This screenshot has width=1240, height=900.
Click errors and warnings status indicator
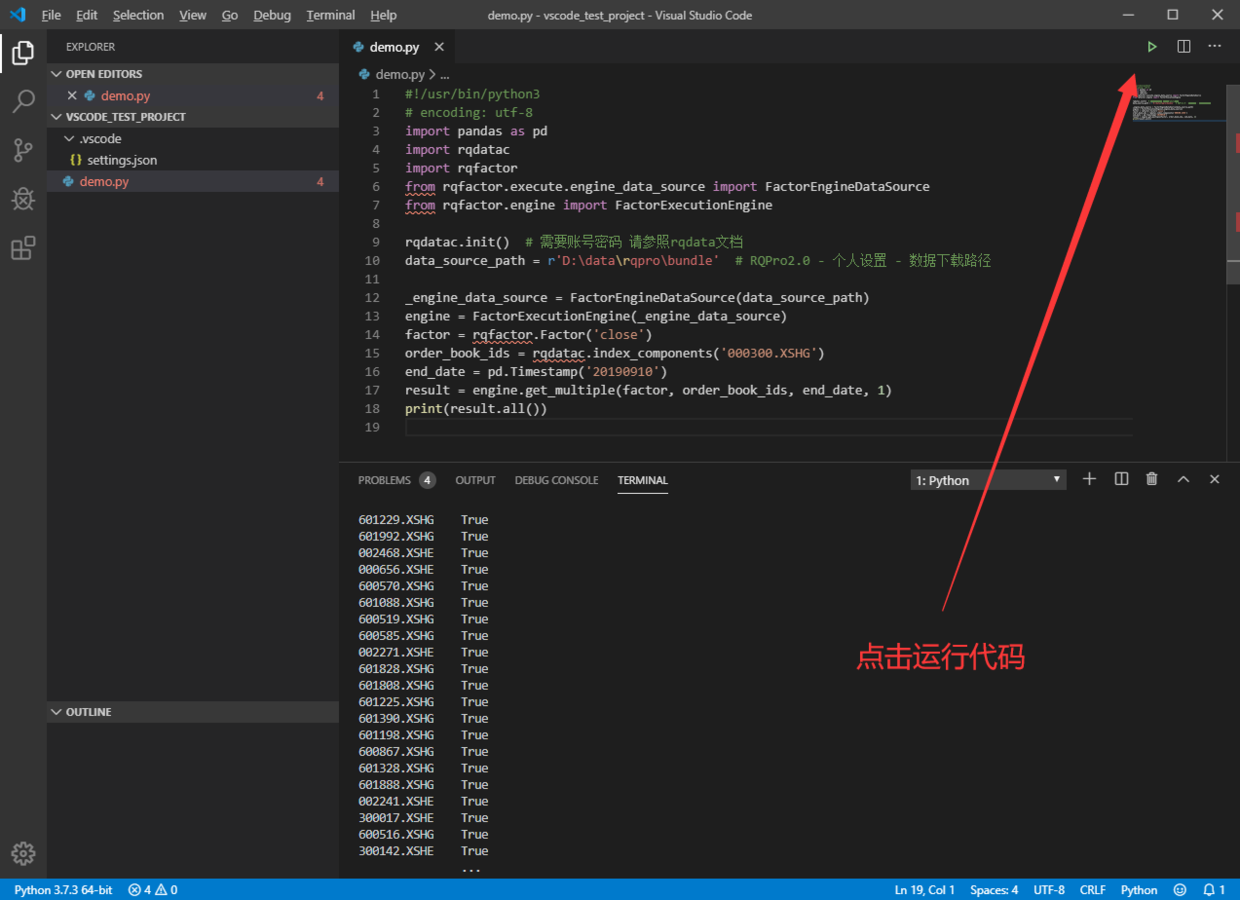point(153,890)
